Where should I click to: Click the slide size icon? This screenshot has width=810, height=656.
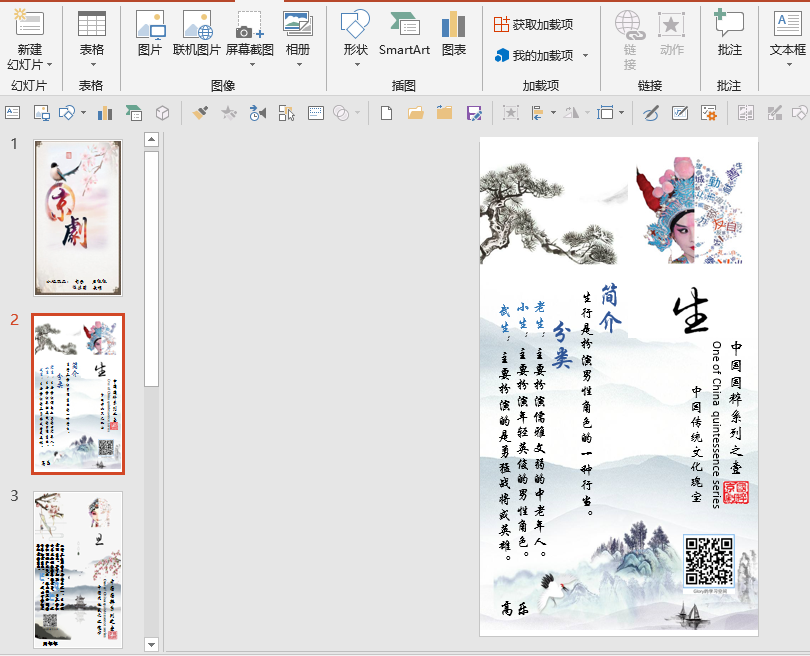tap(605, 113)
